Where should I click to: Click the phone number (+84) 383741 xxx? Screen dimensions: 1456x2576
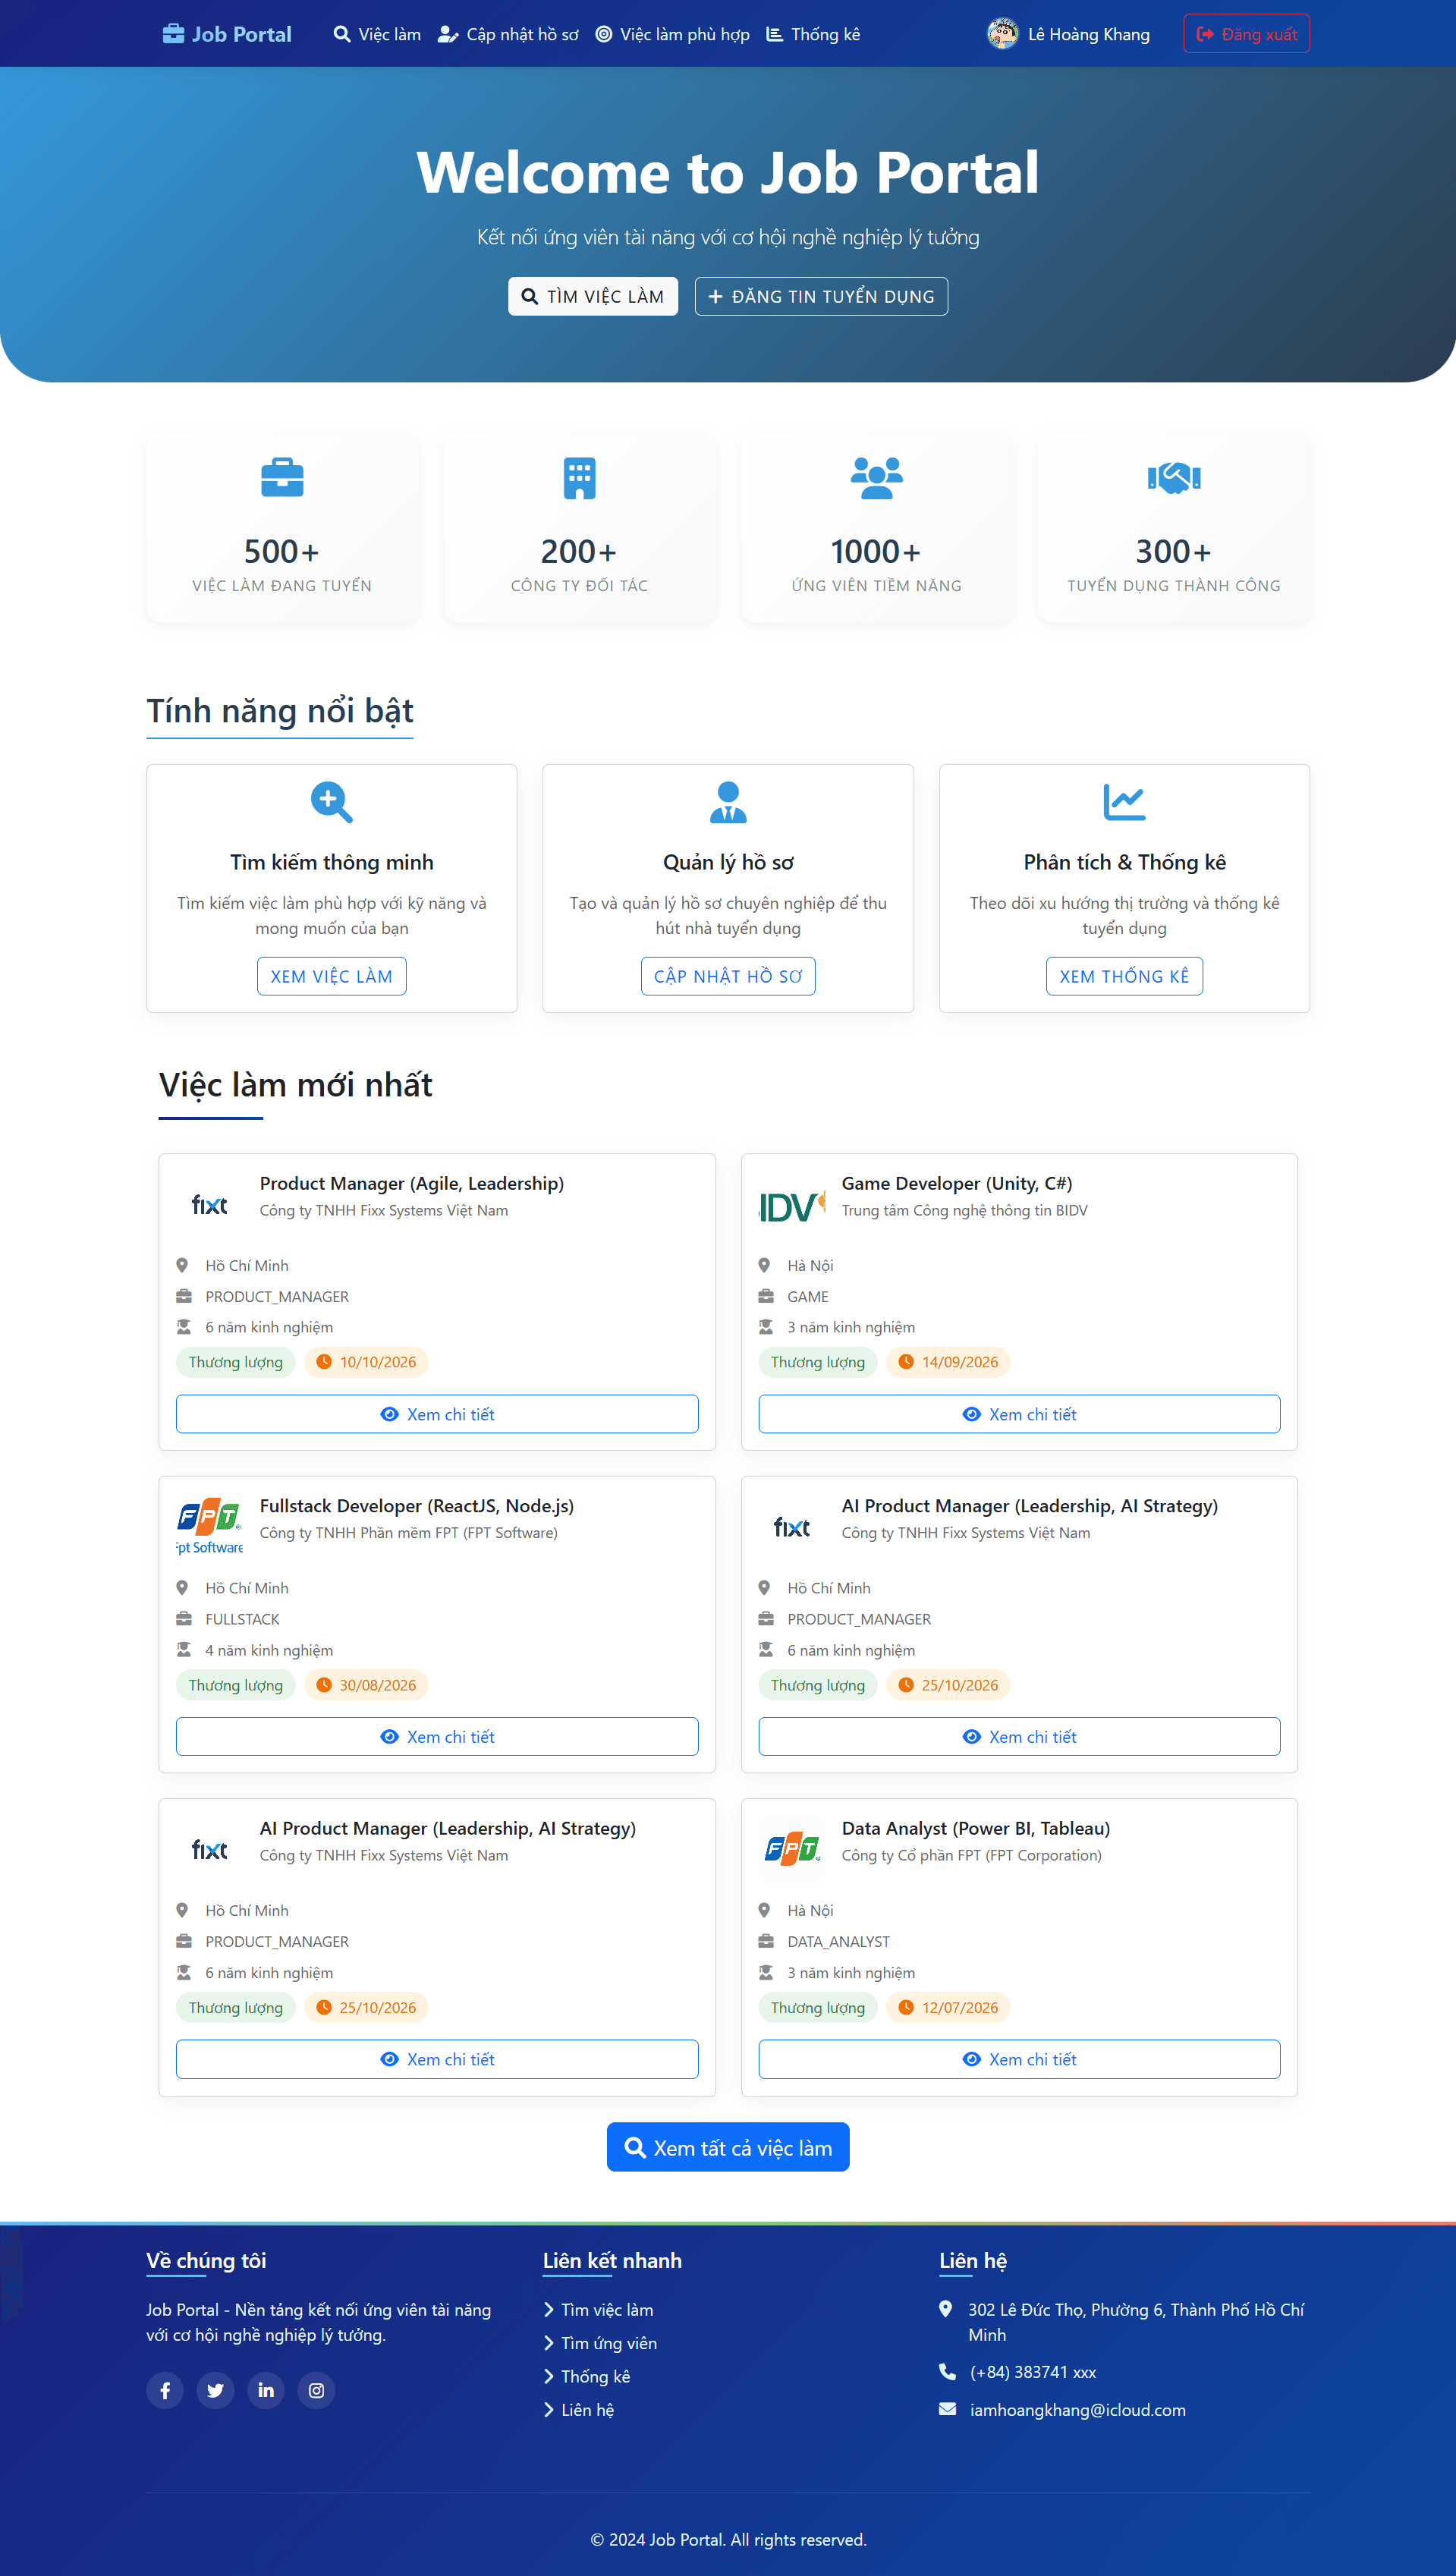(x=1033, y=2372)
